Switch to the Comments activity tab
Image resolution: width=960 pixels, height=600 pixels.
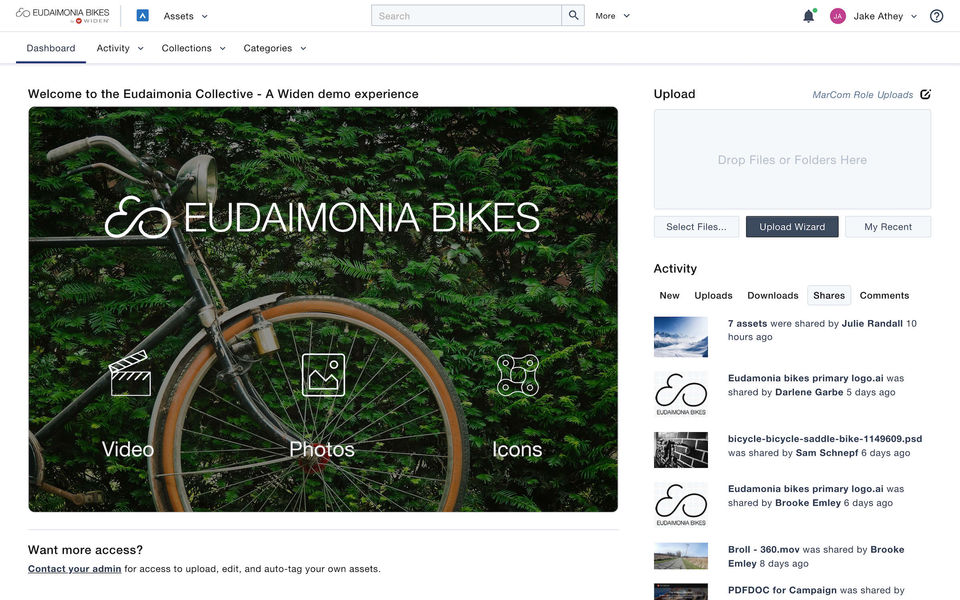coord(884,295)
